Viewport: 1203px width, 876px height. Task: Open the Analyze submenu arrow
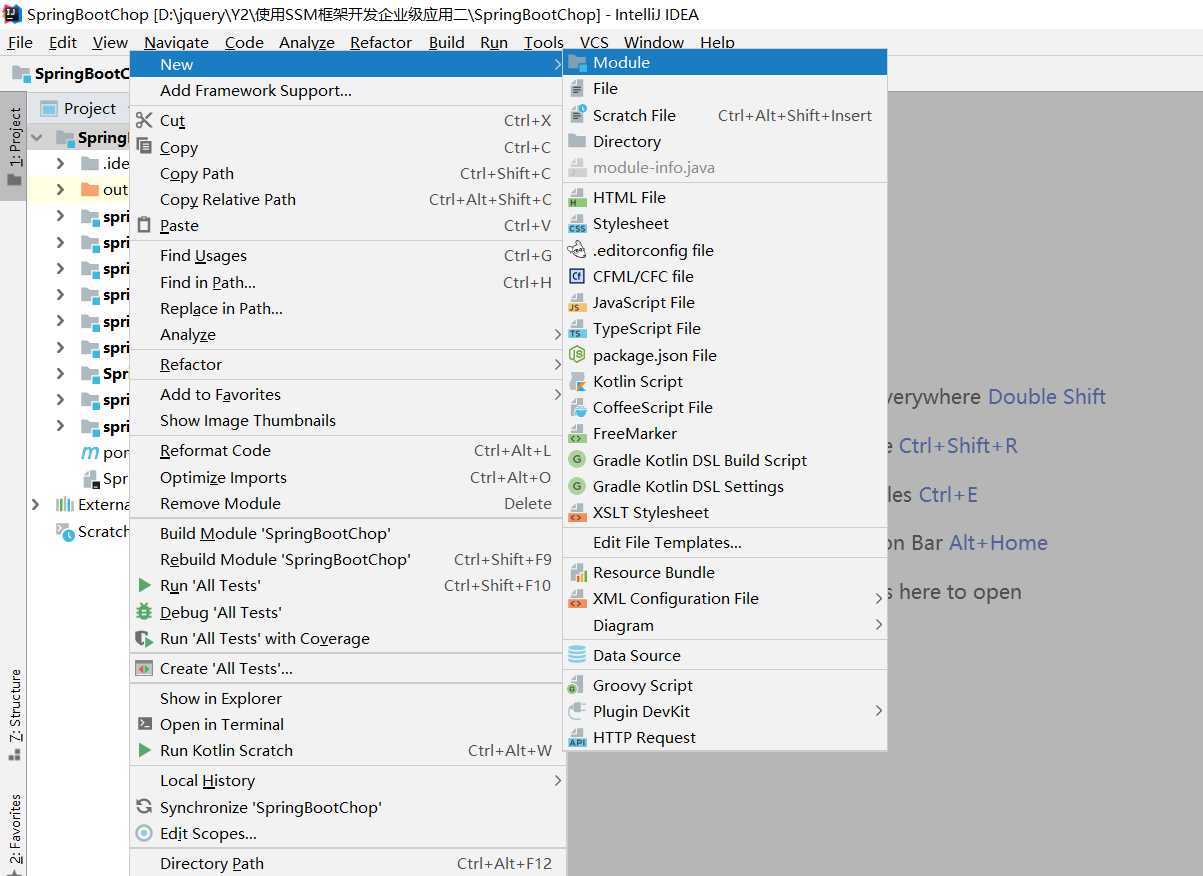(557, 335)
